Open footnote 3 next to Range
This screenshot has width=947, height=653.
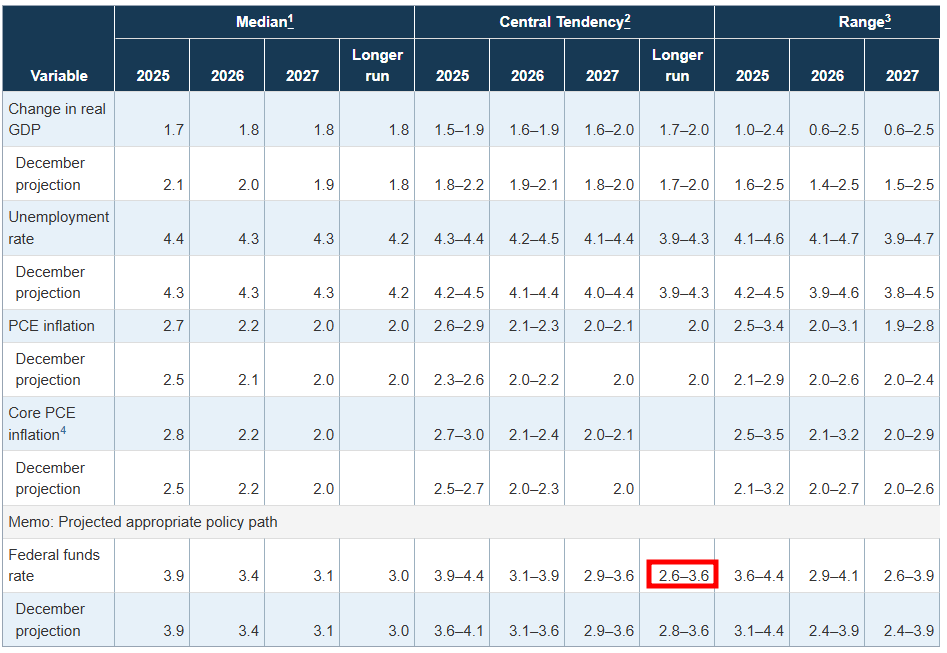tap(887, 19)
